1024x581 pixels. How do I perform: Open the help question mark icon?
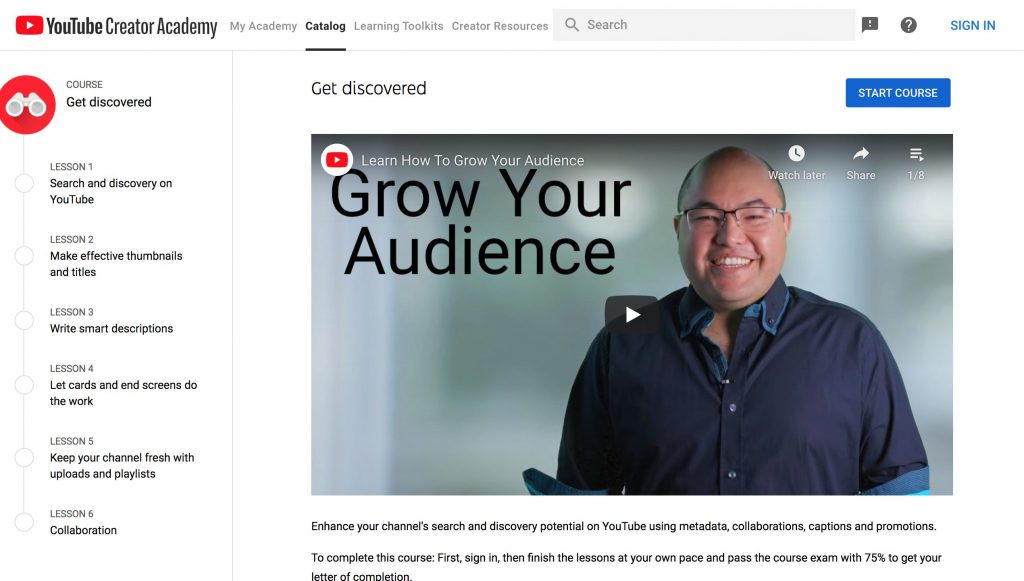pos(908,25)
